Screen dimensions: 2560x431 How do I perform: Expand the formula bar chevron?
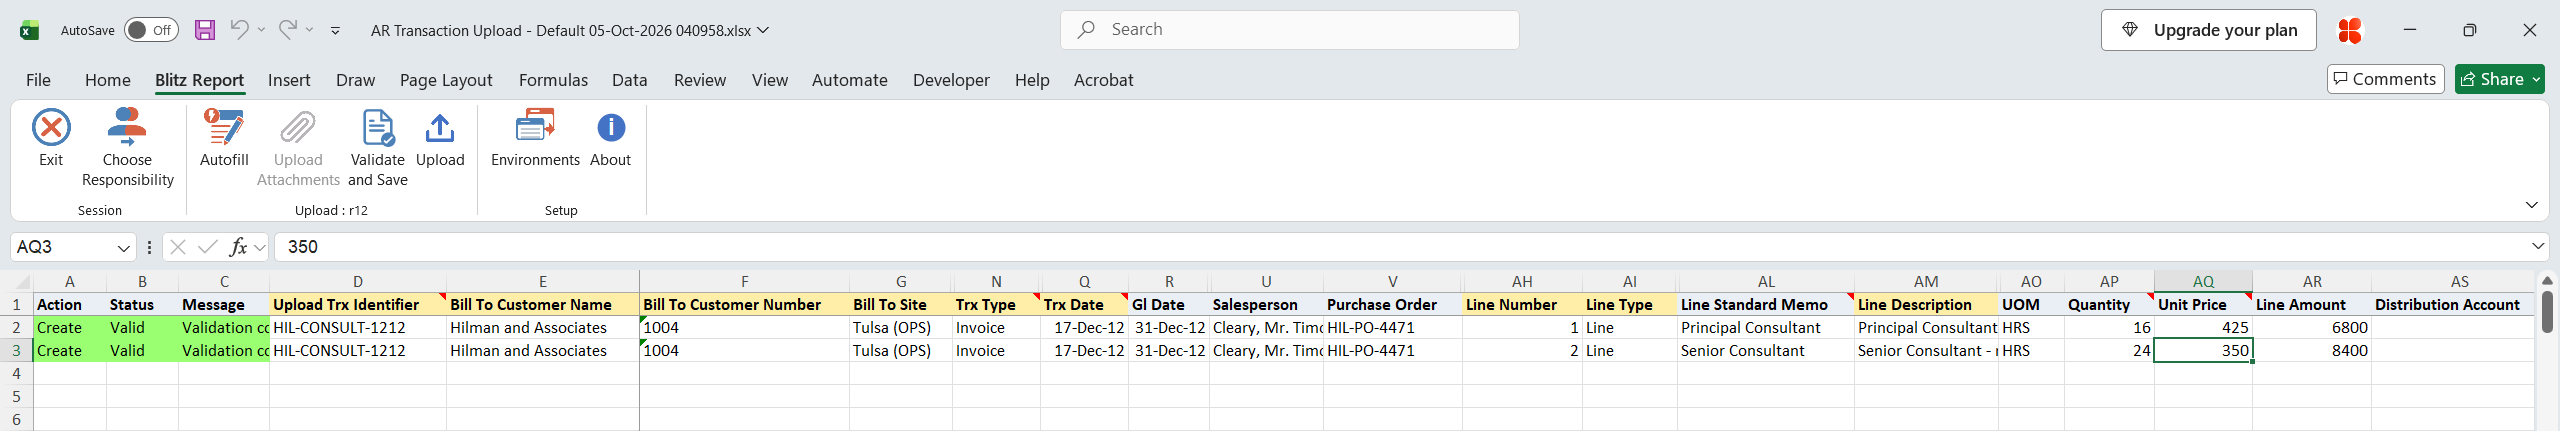point(2538,246)
